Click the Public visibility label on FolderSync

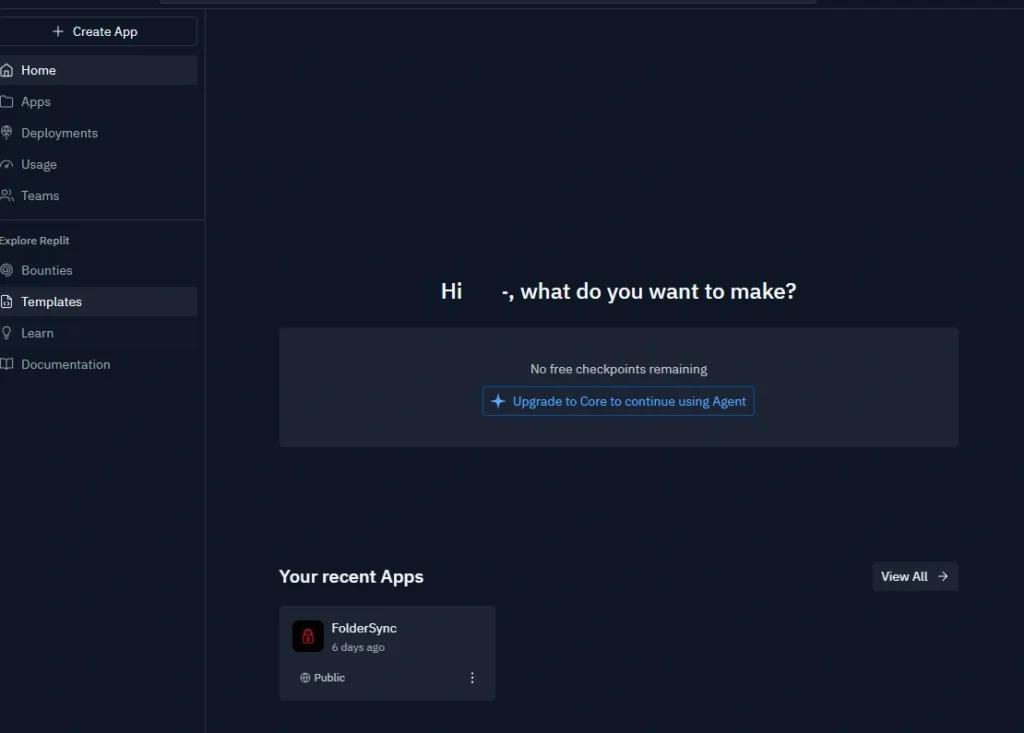tap(329, 677)
